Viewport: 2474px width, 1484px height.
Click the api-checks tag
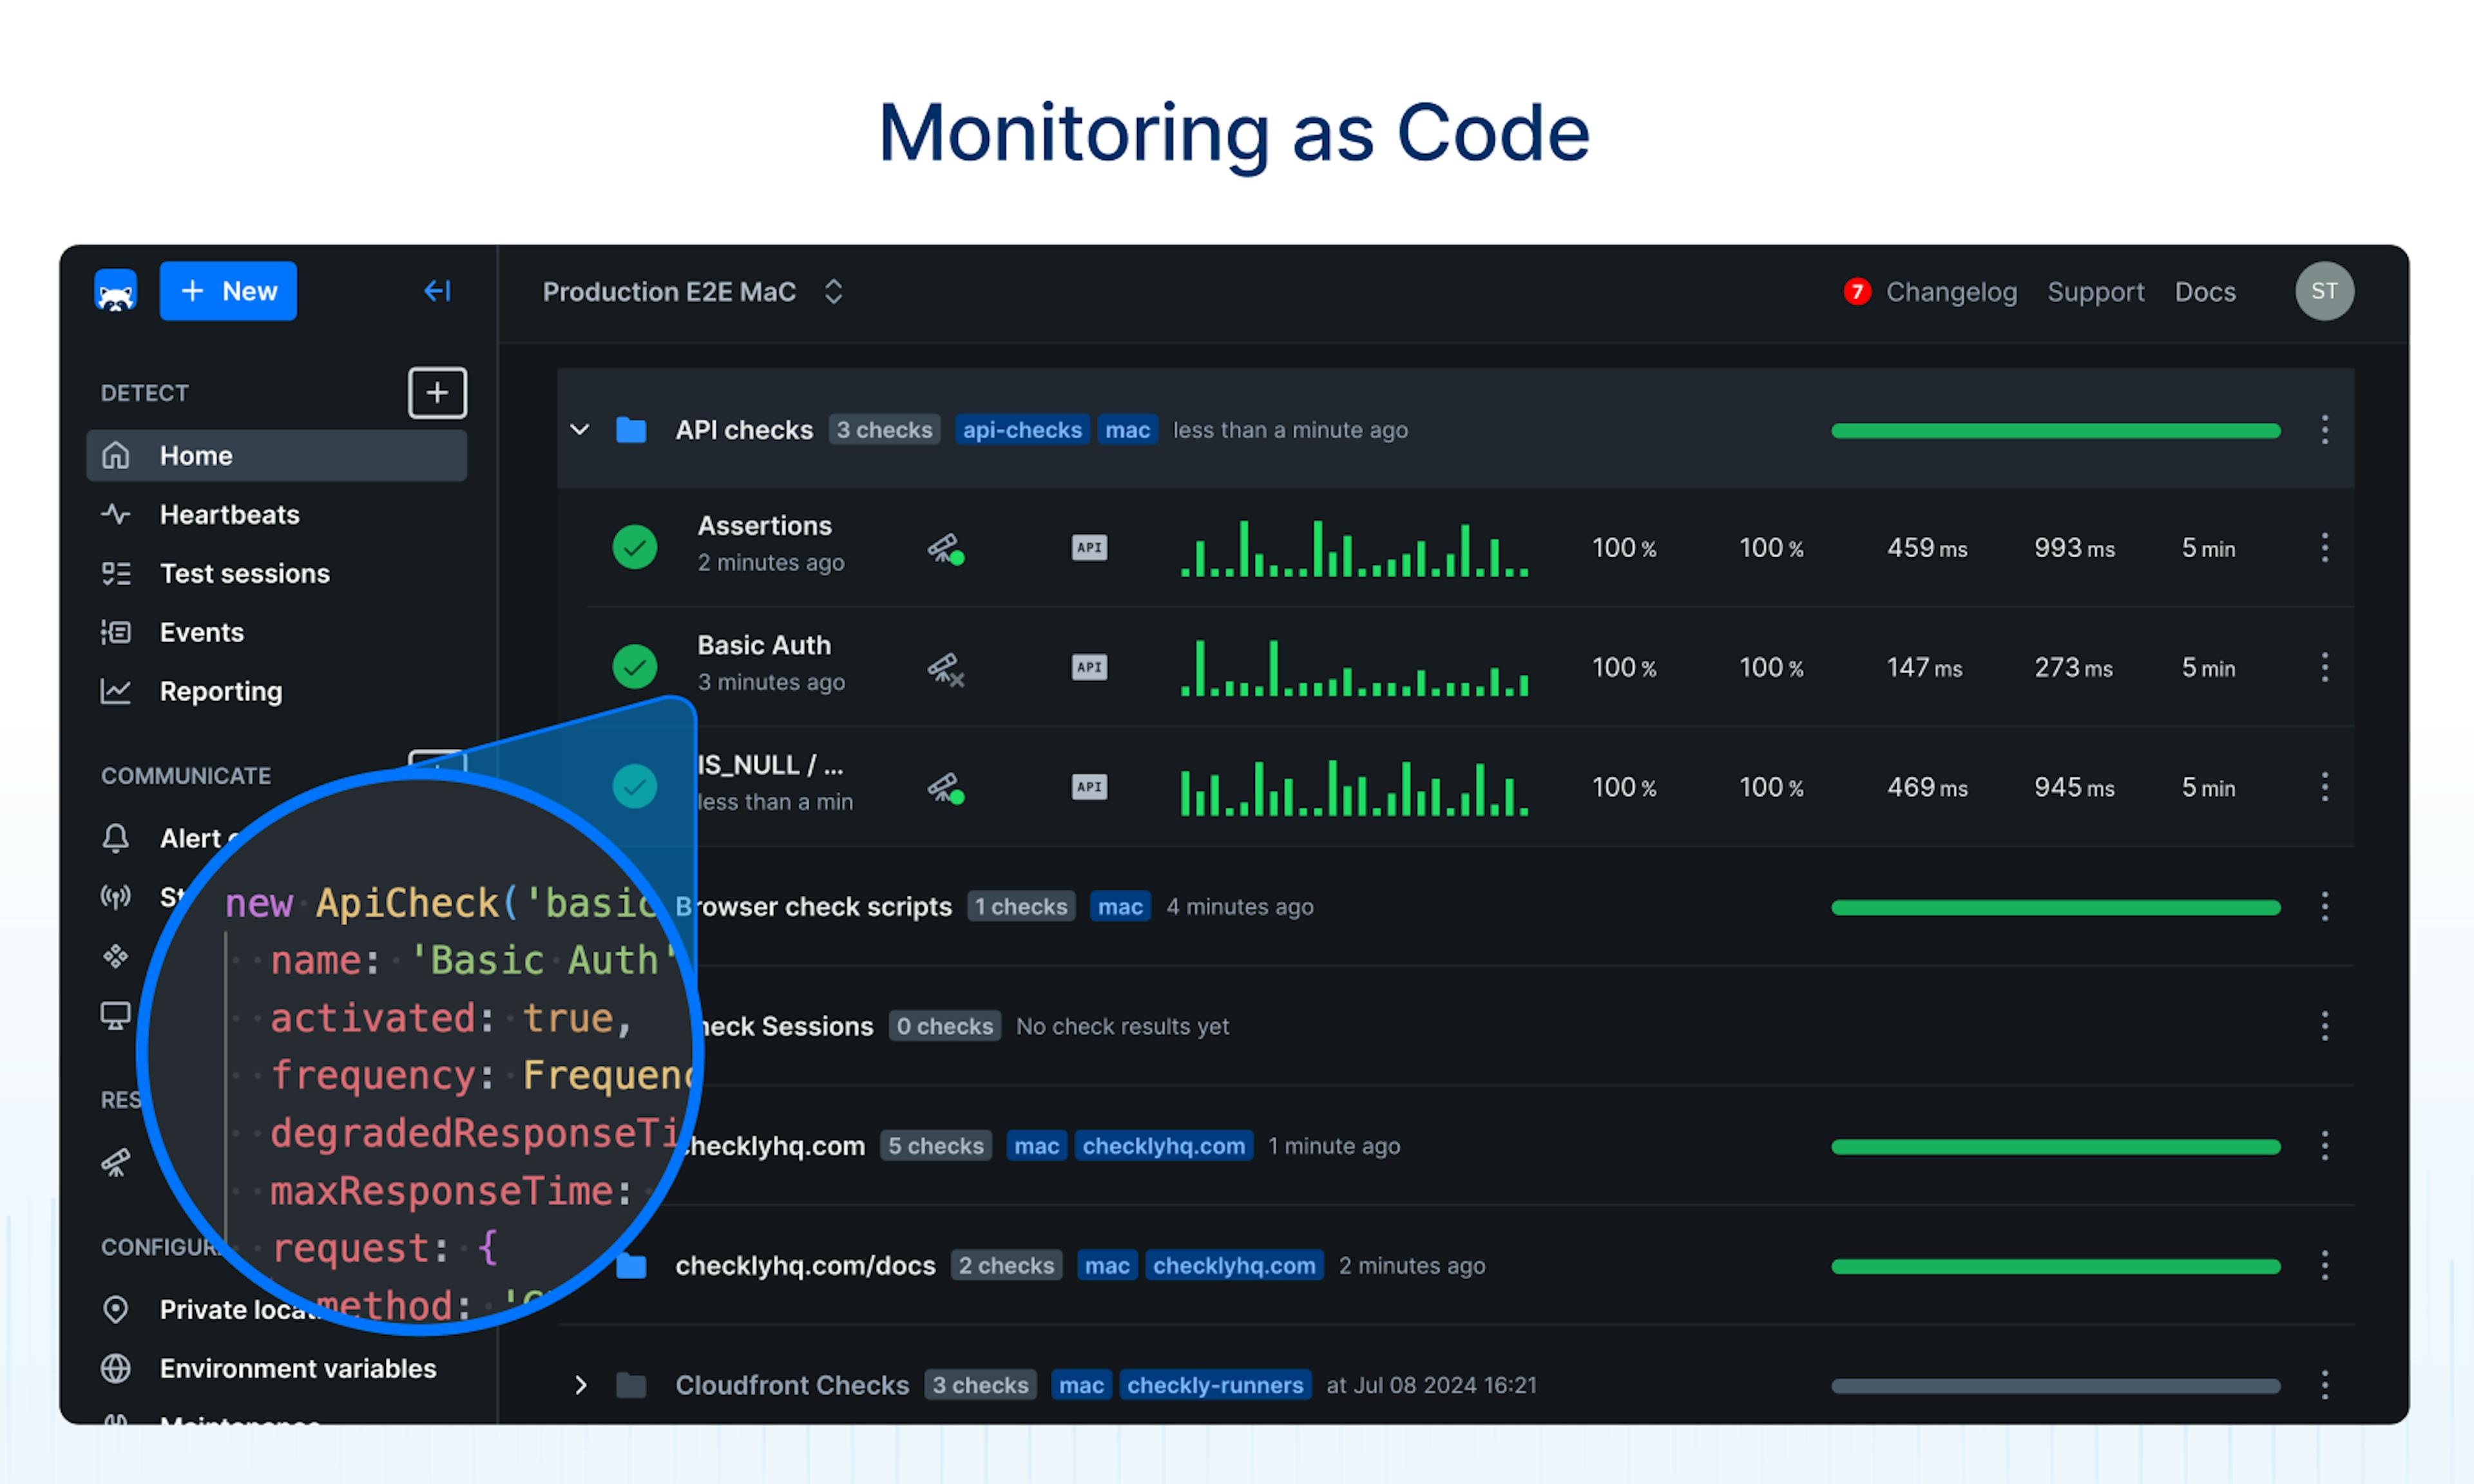(1022, 430)
